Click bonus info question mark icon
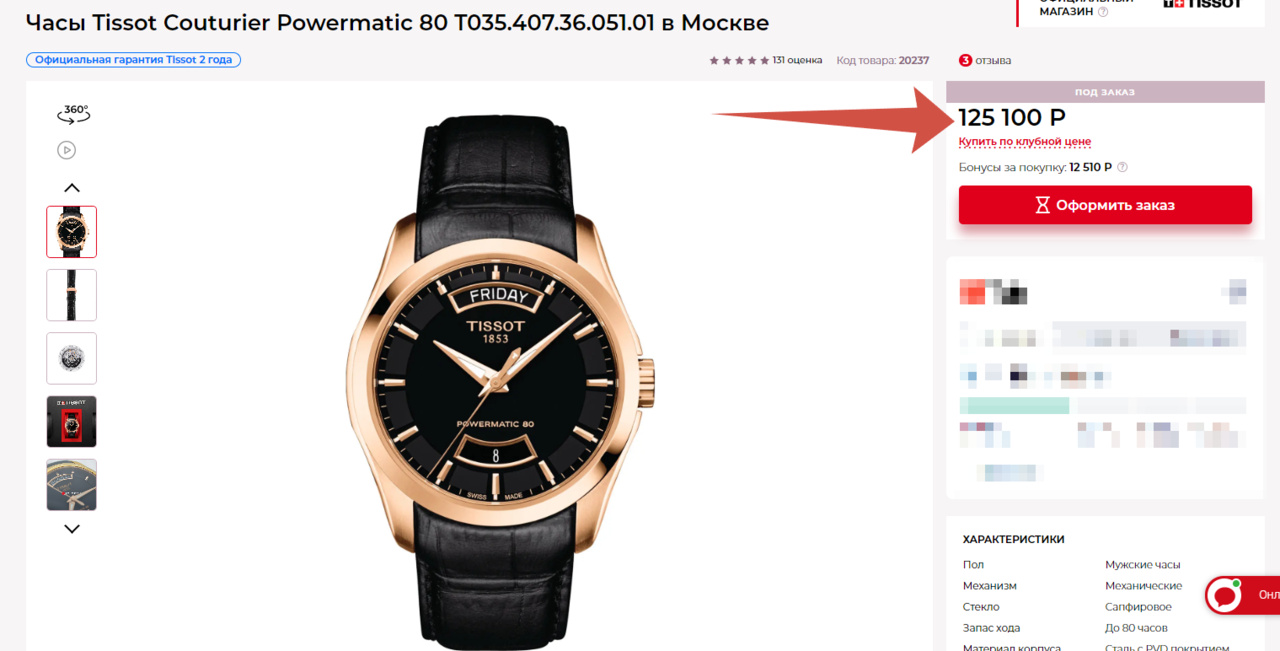Screen dimensions: 1280x651 coord(1122,167)
